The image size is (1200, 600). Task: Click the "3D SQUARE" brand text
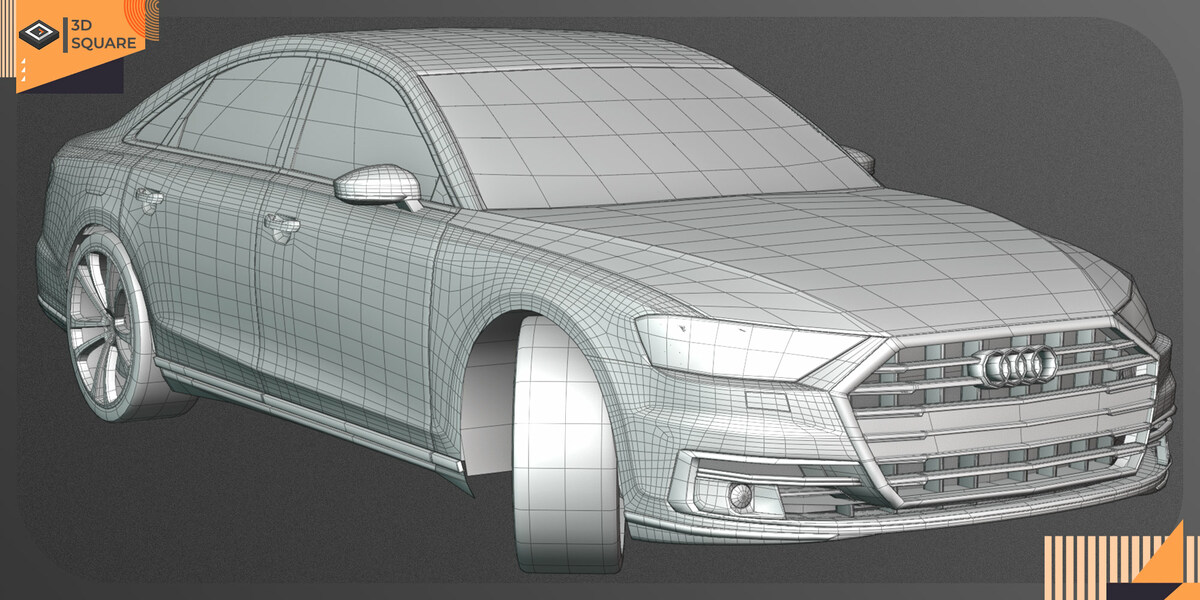point(104,34)
